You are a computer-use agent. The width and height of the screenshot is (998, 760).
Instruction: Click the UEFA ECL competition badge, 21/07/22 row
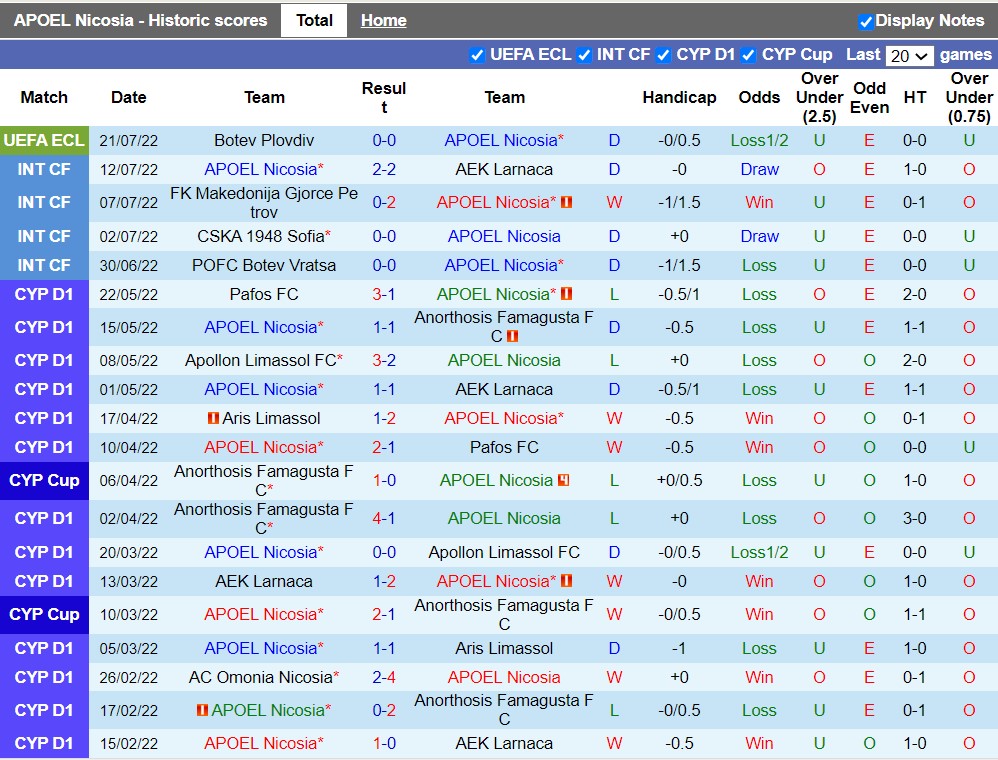44,140
